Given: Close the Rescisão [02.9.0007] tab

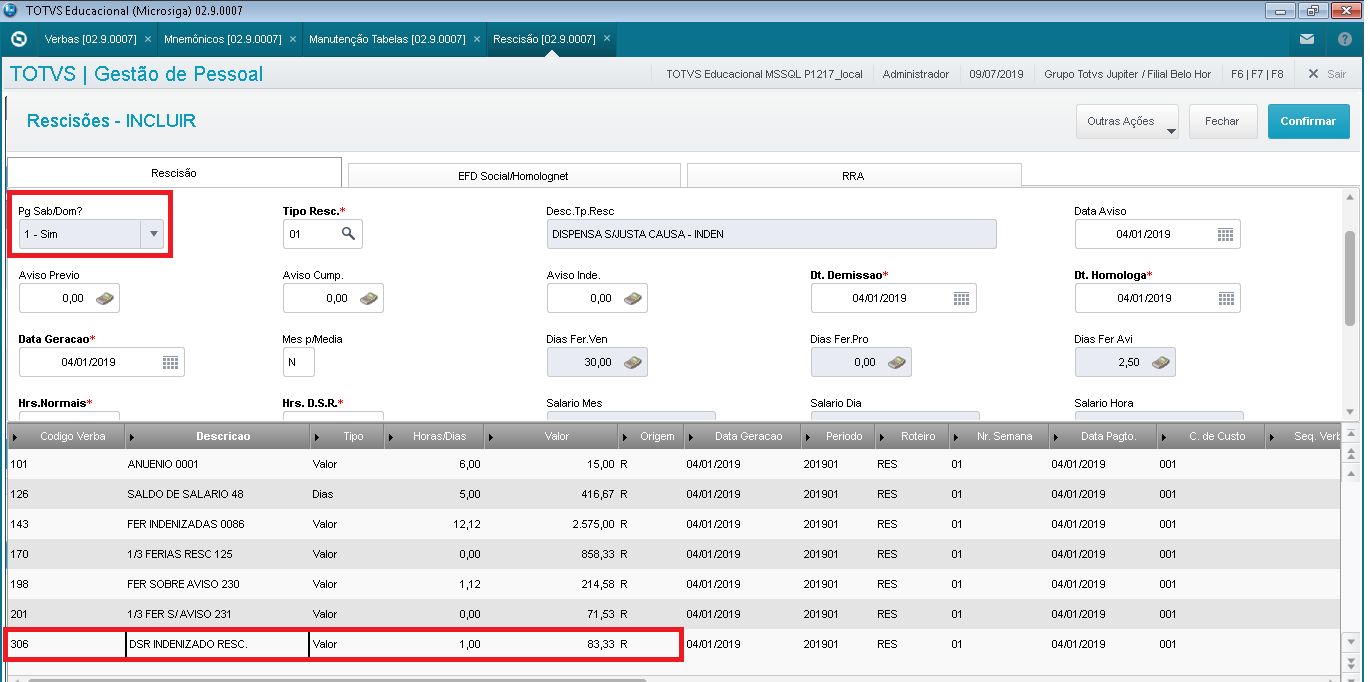Looking at the screenshot, I should 606,39.
